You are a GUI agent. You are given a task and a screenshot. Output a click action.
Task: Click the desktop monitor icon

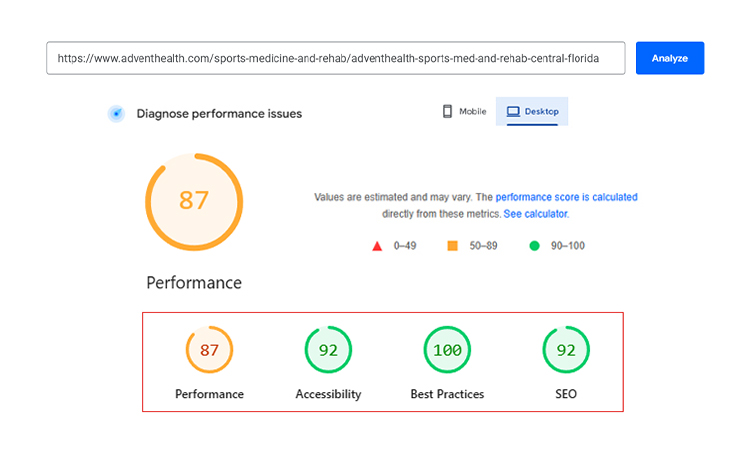(513, 112)
